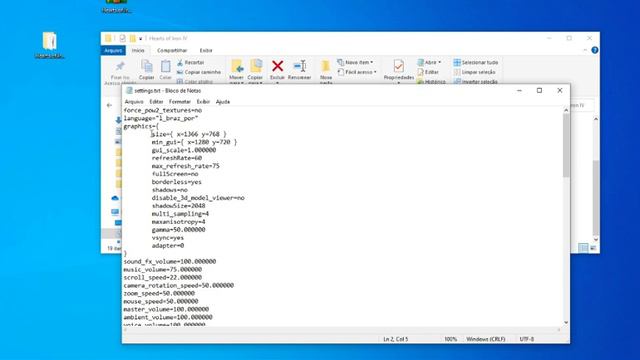Click the Colar clipboard icon in Explorer
640x360 pixels.
(x=165, y=66)
